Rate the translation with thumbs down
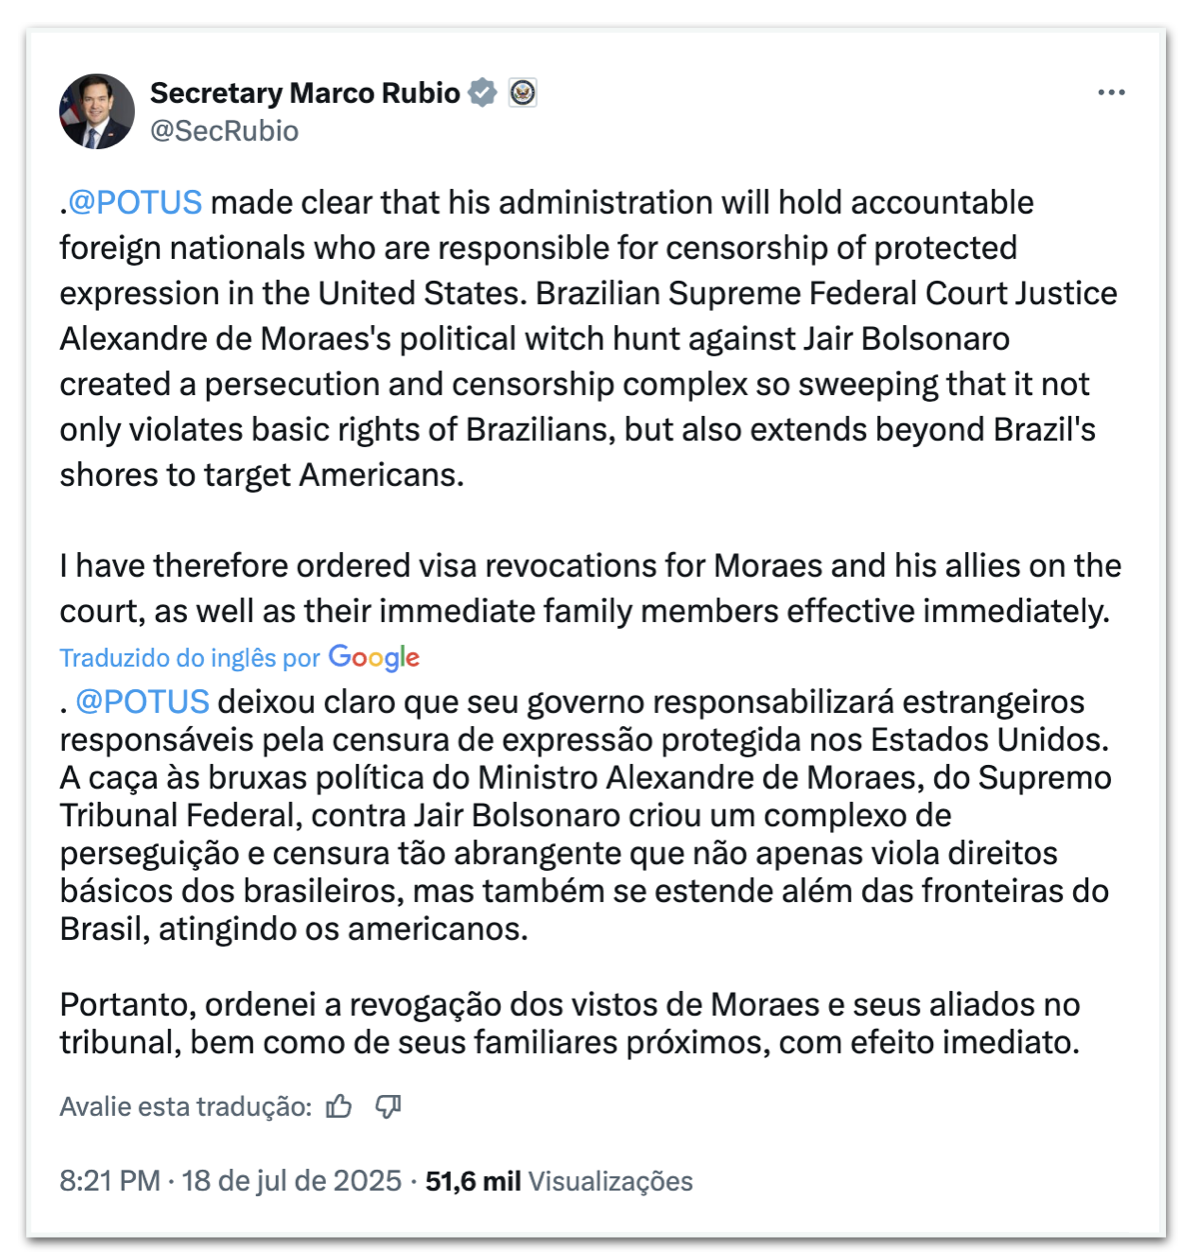The image size is (1188, 1258). pos(388,1106)
